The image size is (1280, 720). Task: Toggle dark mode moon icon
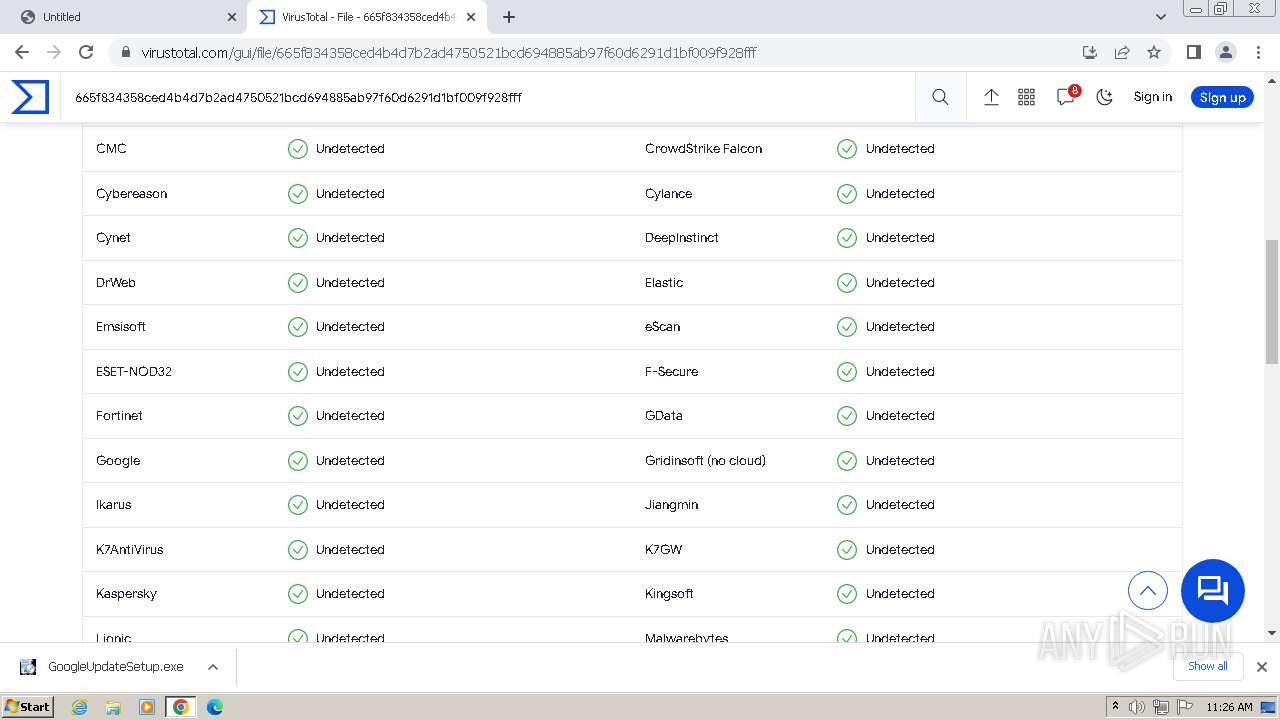click(x=1104, y=97)
